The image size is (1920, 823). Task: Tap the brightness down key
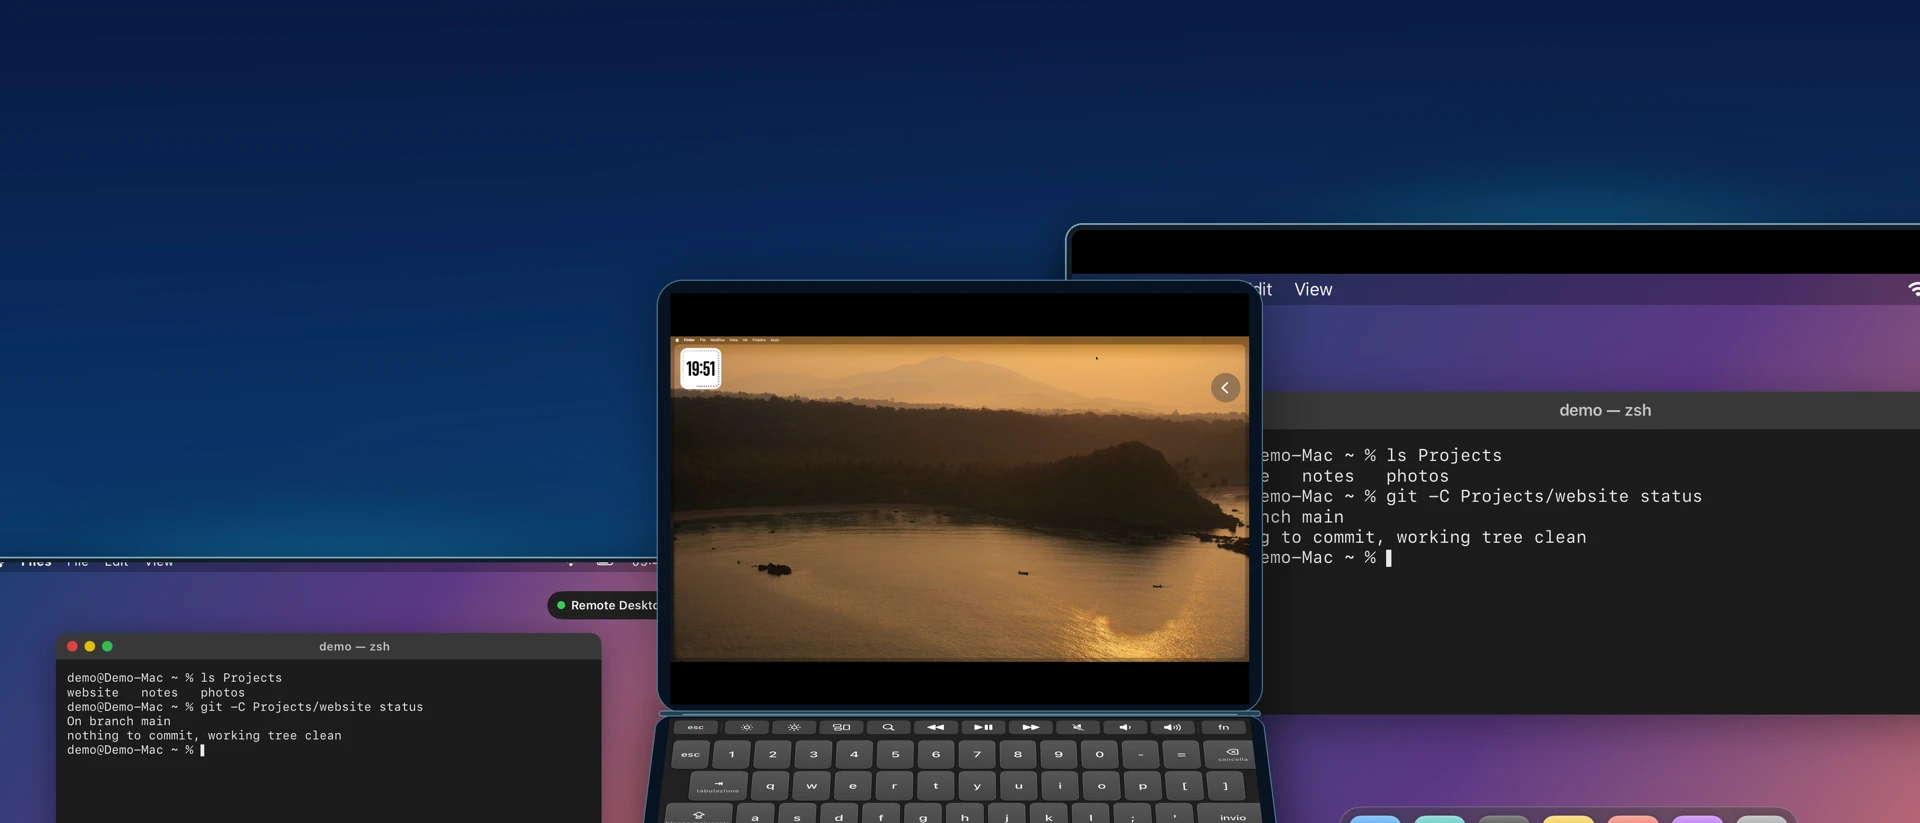click(x=746, y=728)
